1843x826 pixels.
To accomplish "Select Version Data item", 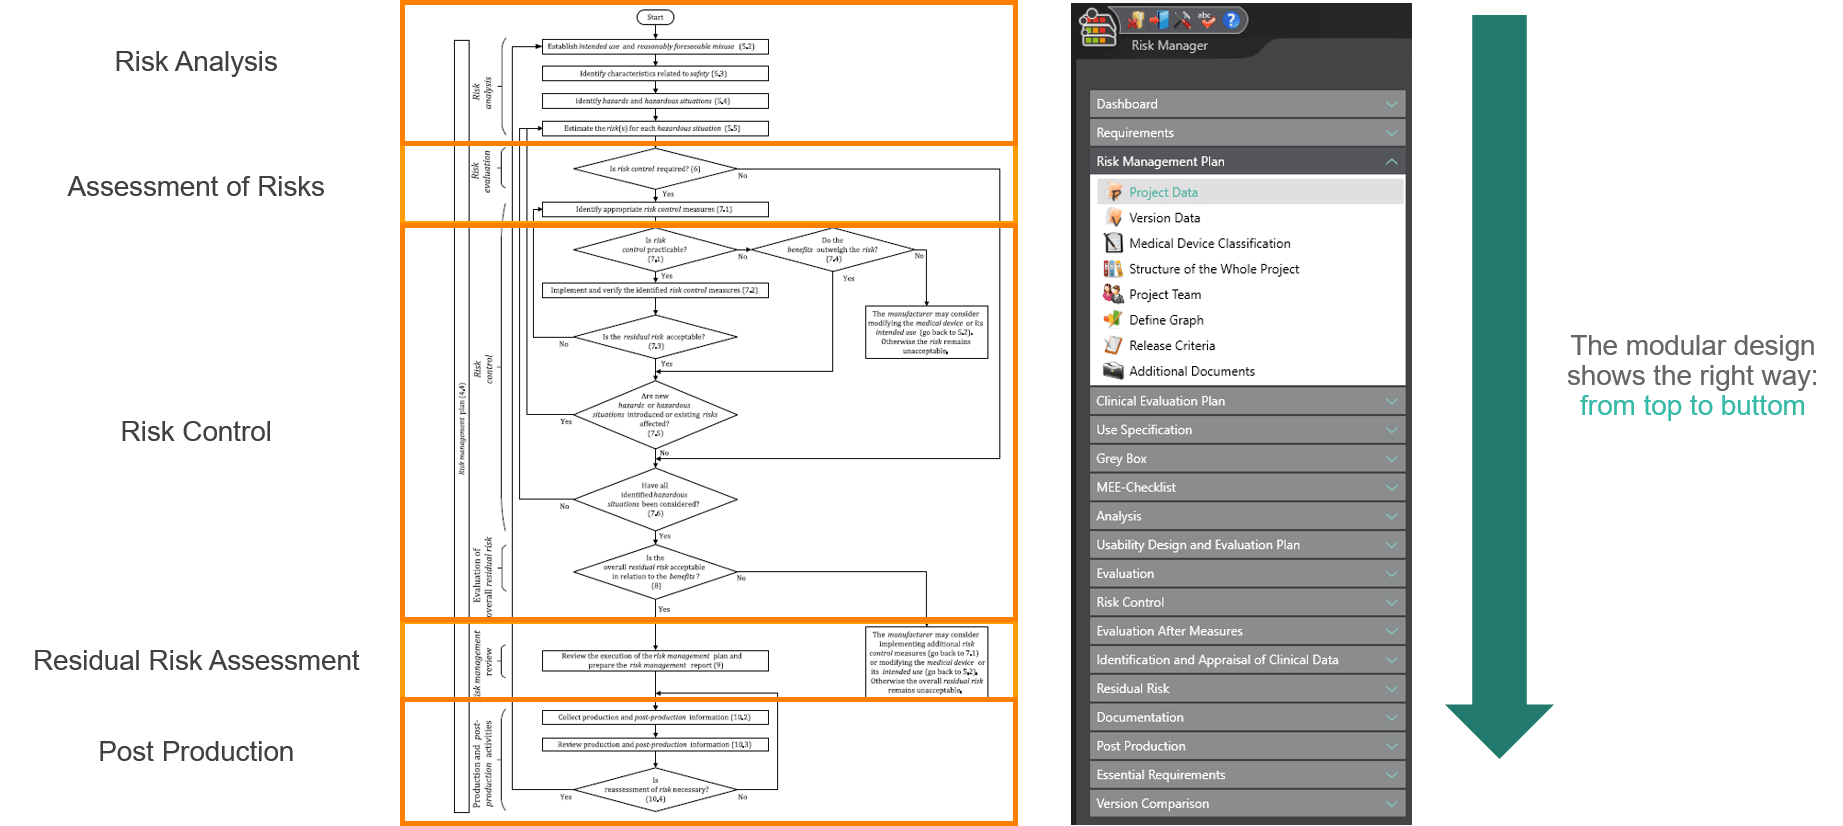I will point(1164,218).
